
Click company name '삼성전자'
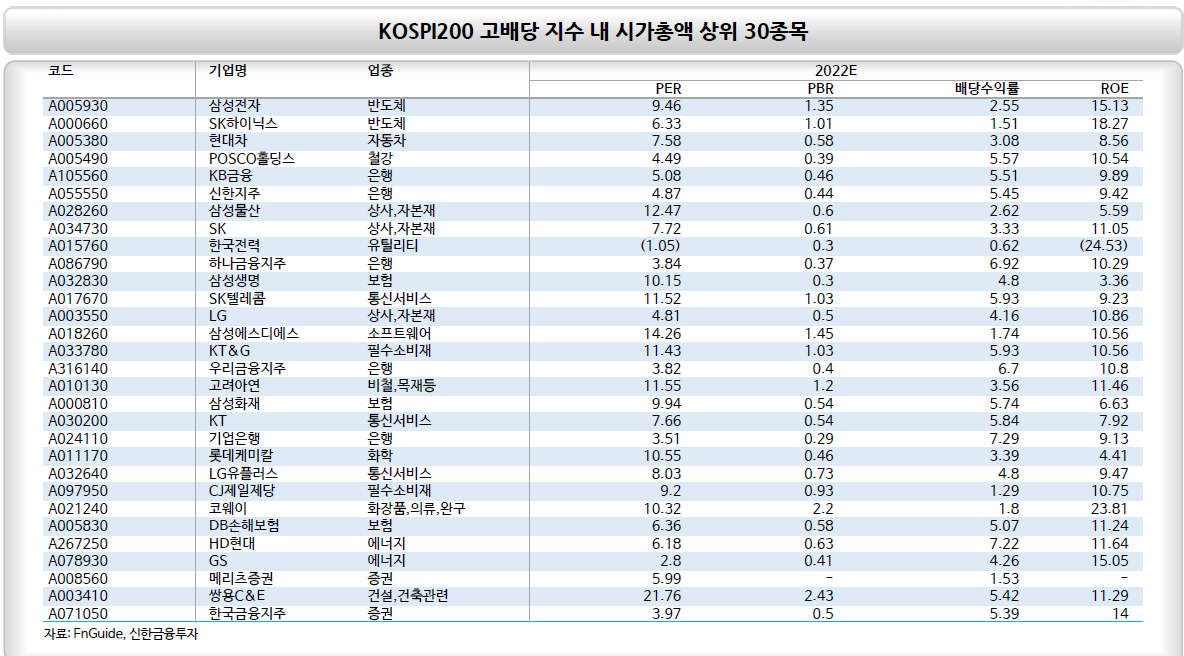pyautogui.click(x=234, y=106)
